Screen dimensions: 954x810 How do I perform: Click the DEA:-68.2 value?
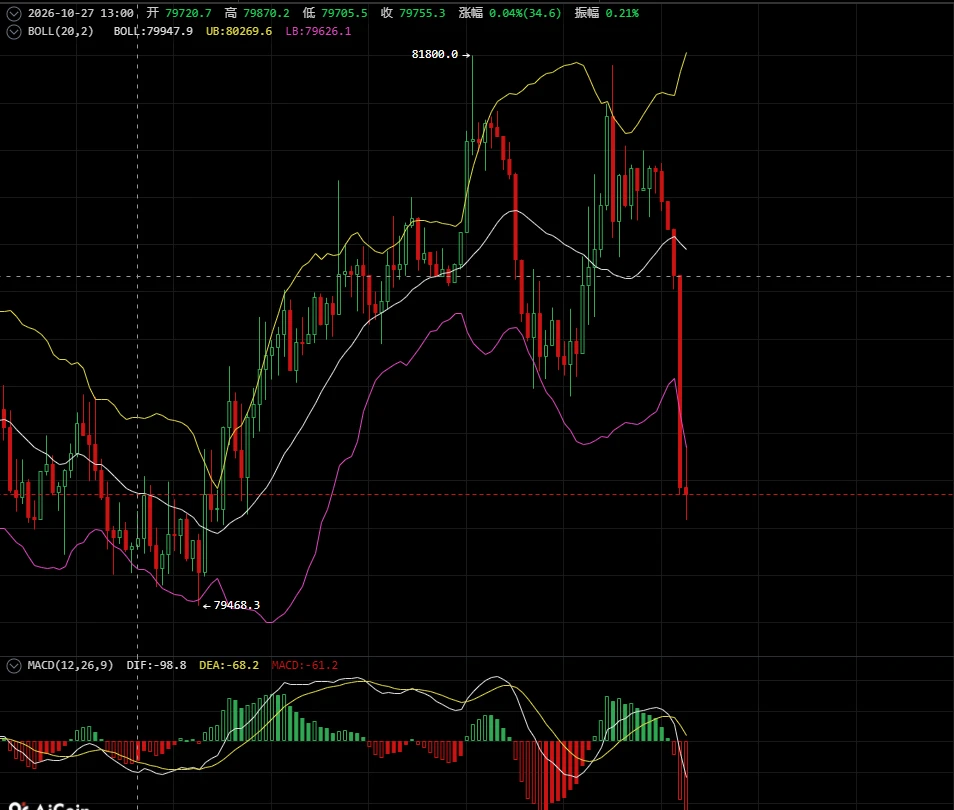[229, 665]
